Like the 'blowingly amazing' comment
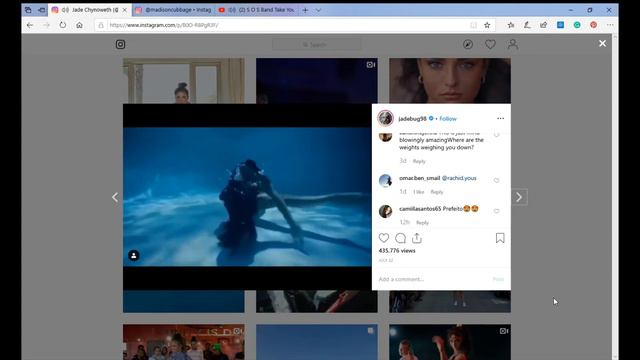Viewport: 640px width, 360px height. (x=496, y=135)
